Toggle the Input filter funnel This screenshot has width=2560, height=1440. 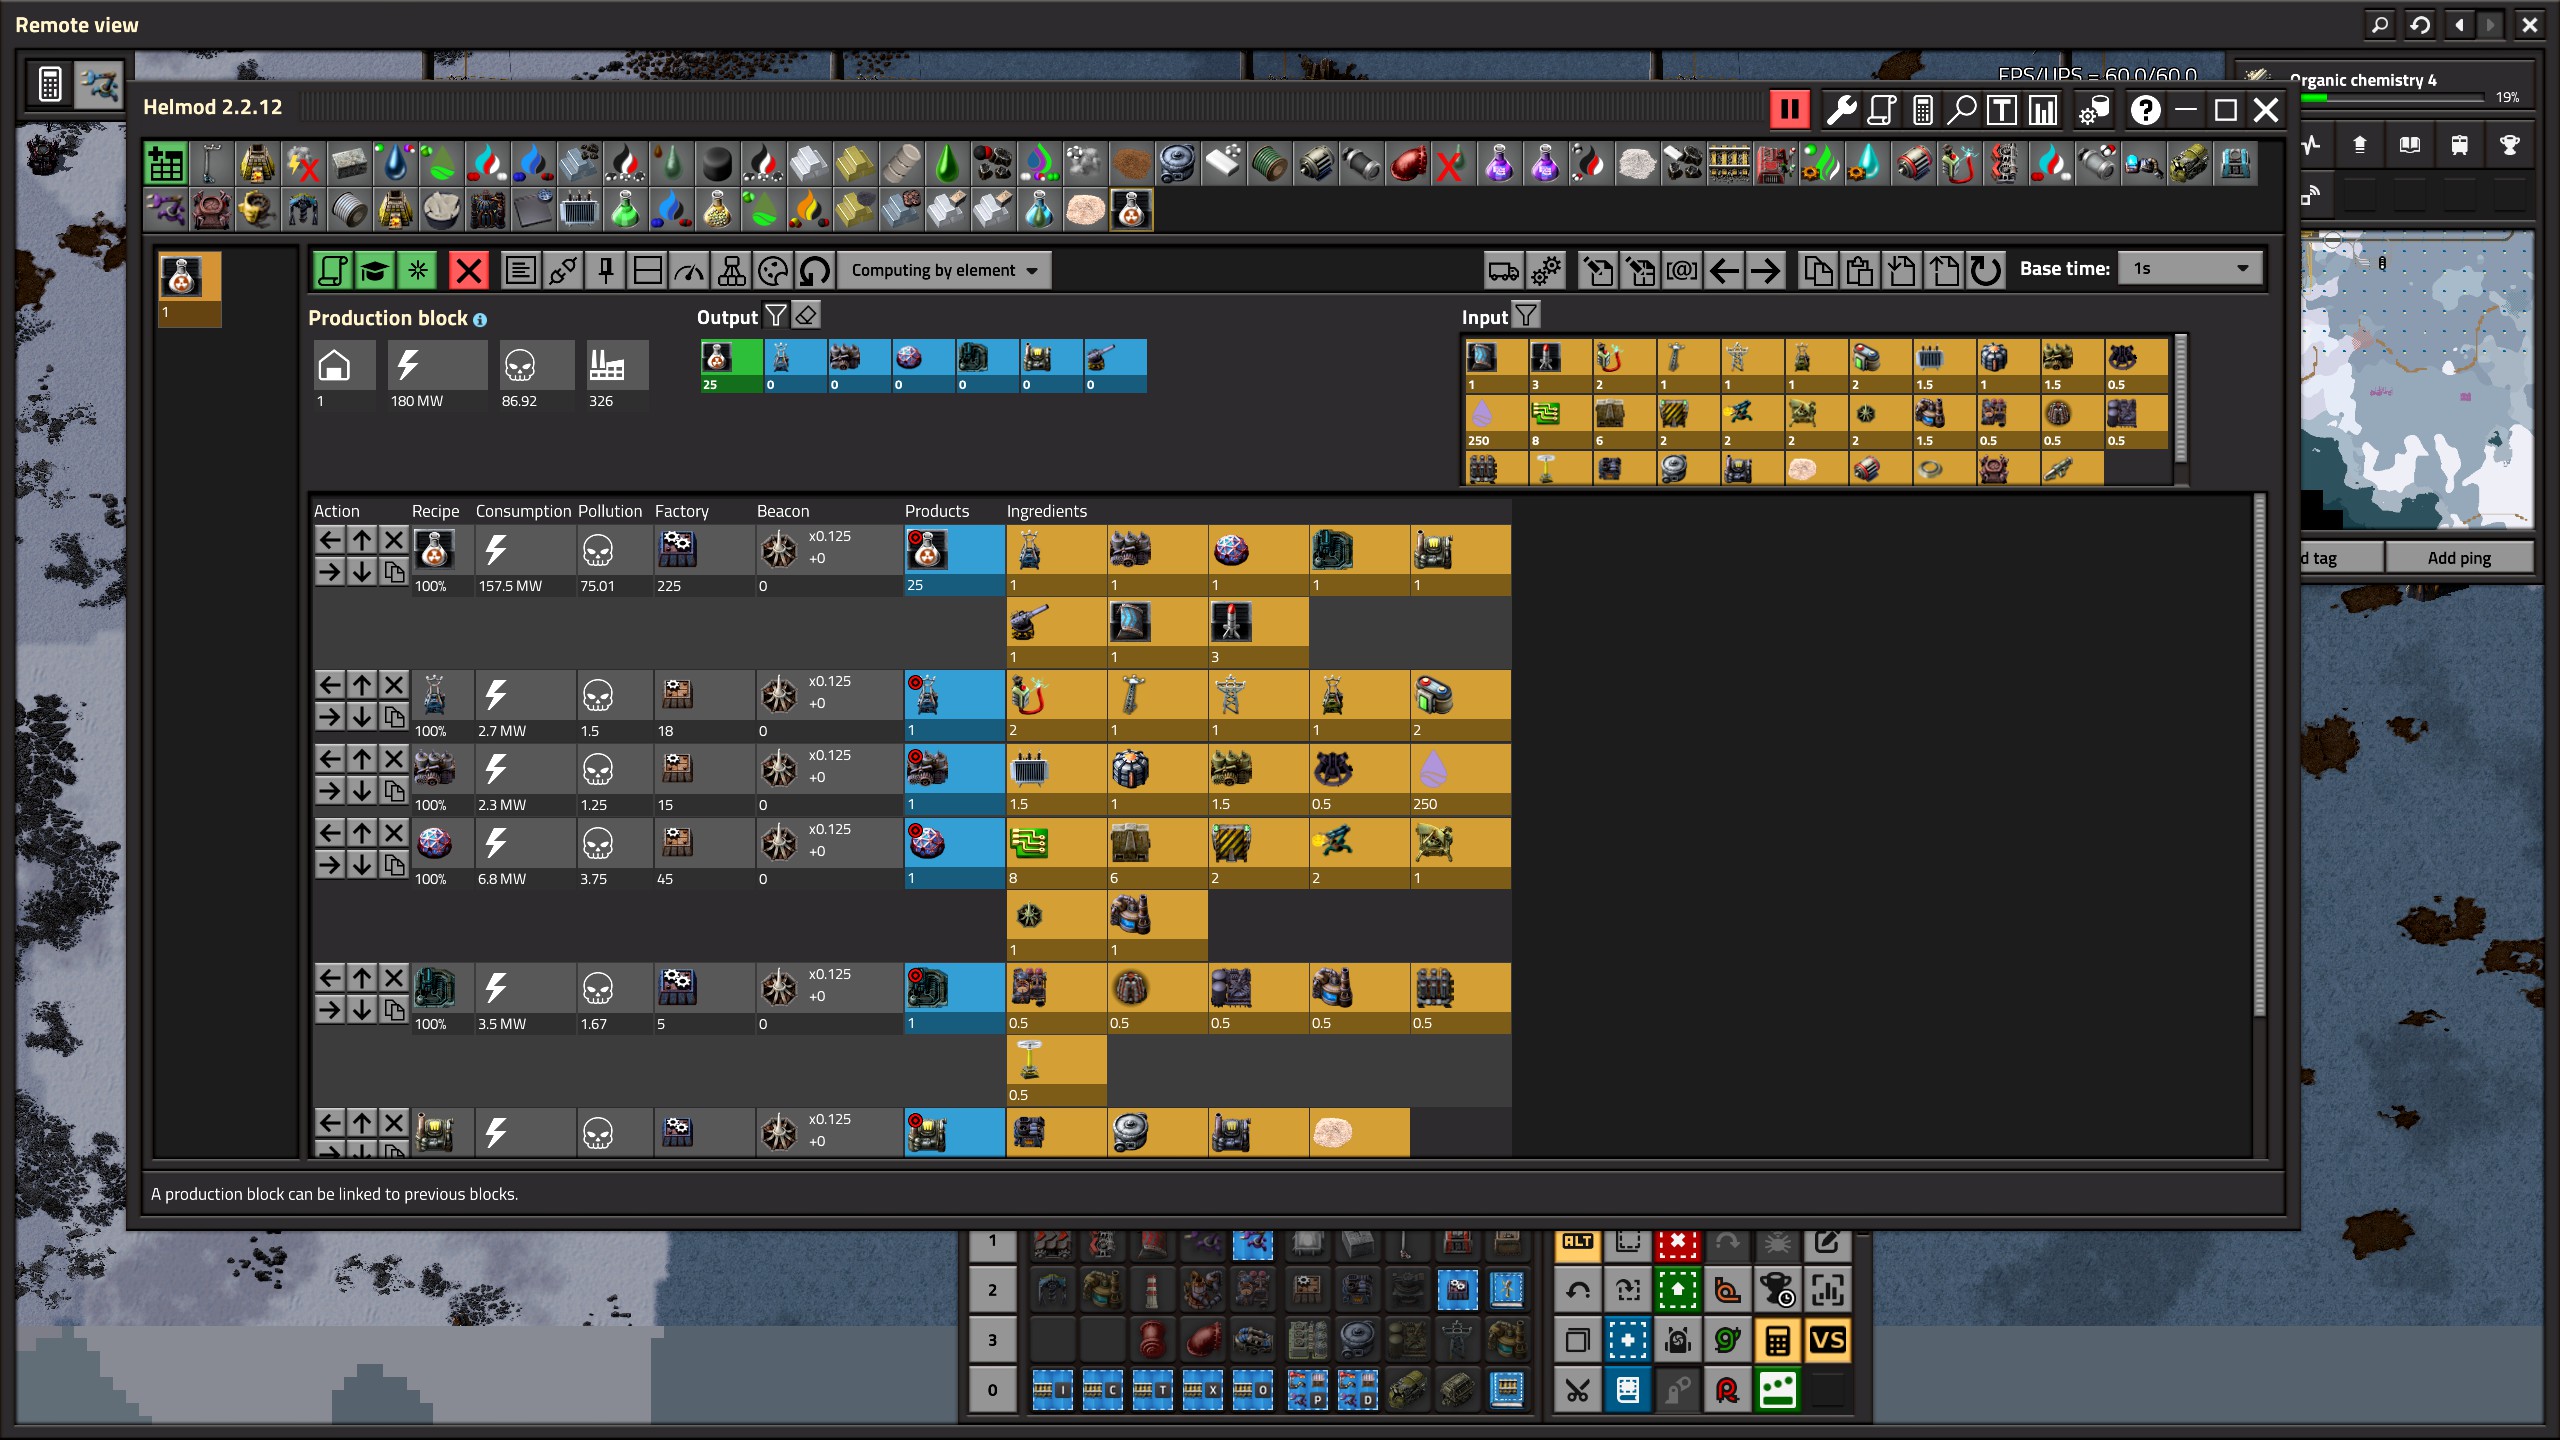pyautogui.click(x=1525, y=316)
